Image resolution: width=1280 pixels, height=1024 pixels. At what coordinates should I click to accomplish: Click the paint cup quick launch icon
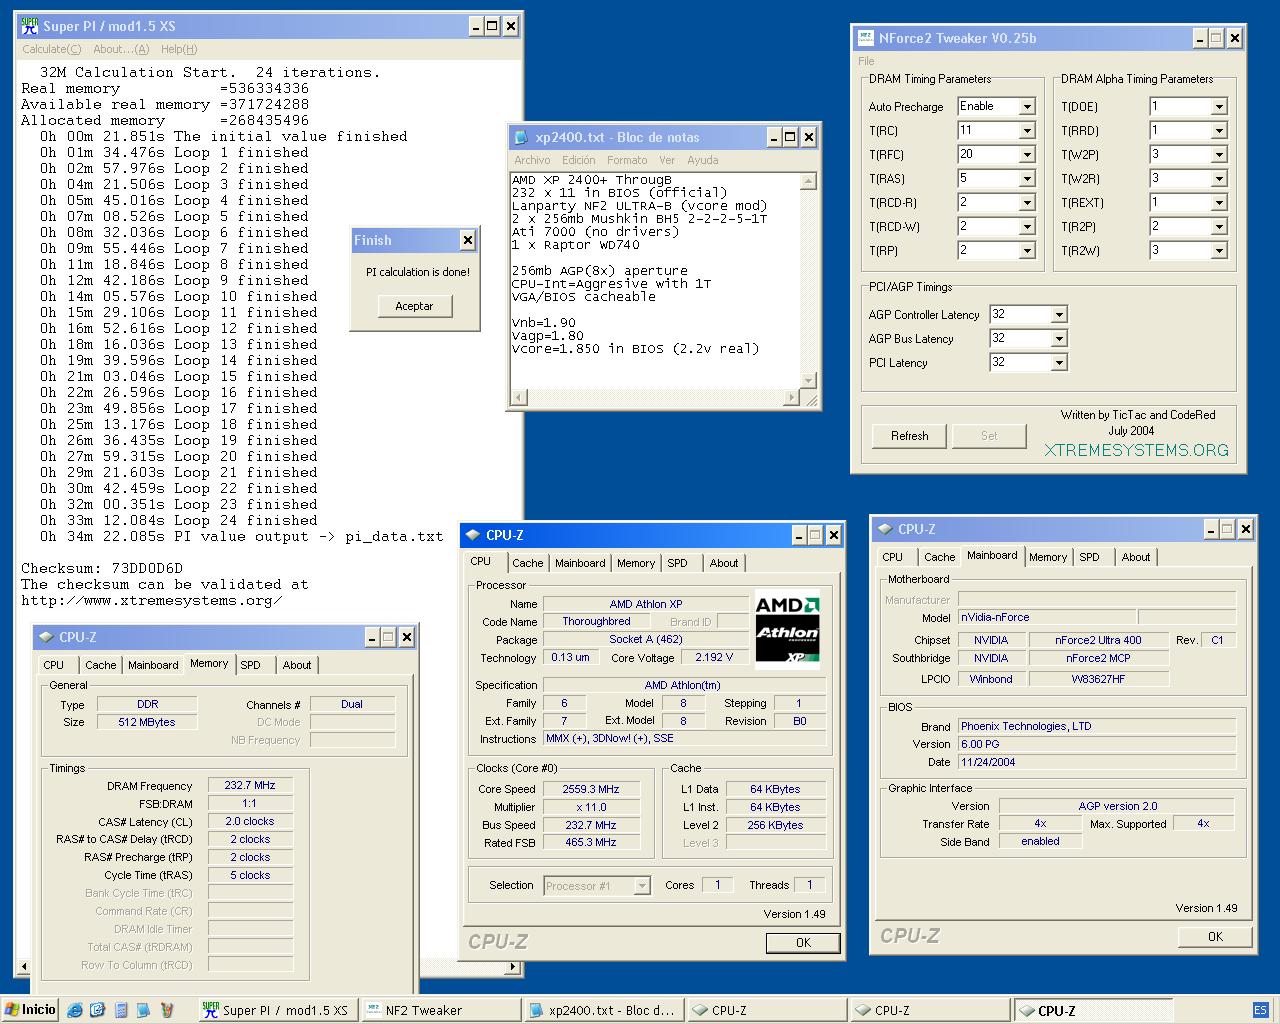coord(167,1010)
